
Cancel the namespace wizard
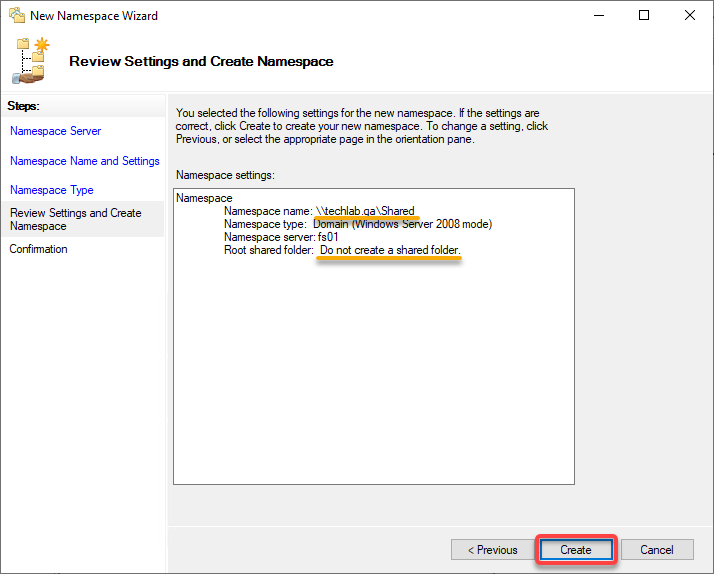tap(657, 550)
